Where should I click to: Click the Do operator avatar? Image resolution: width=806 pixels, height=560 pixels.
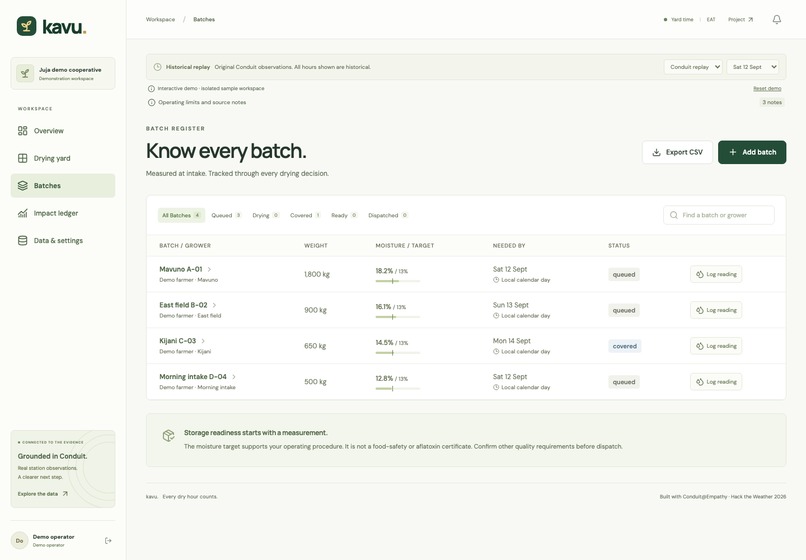tap(20, 540)
